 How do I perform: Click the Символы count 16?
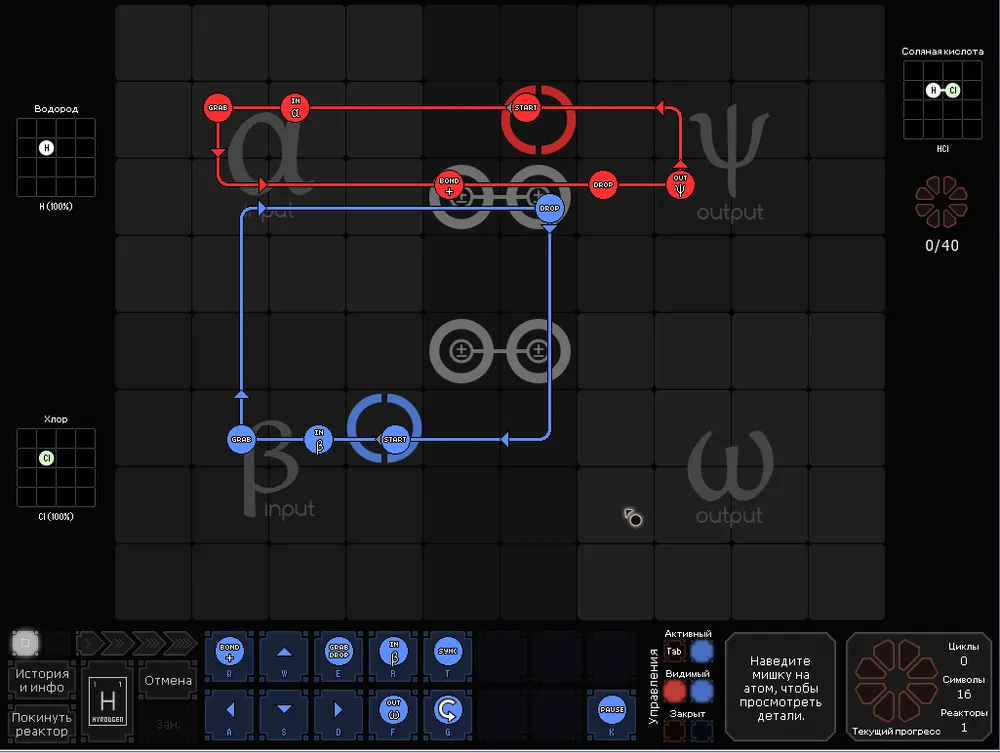[964, 694]
